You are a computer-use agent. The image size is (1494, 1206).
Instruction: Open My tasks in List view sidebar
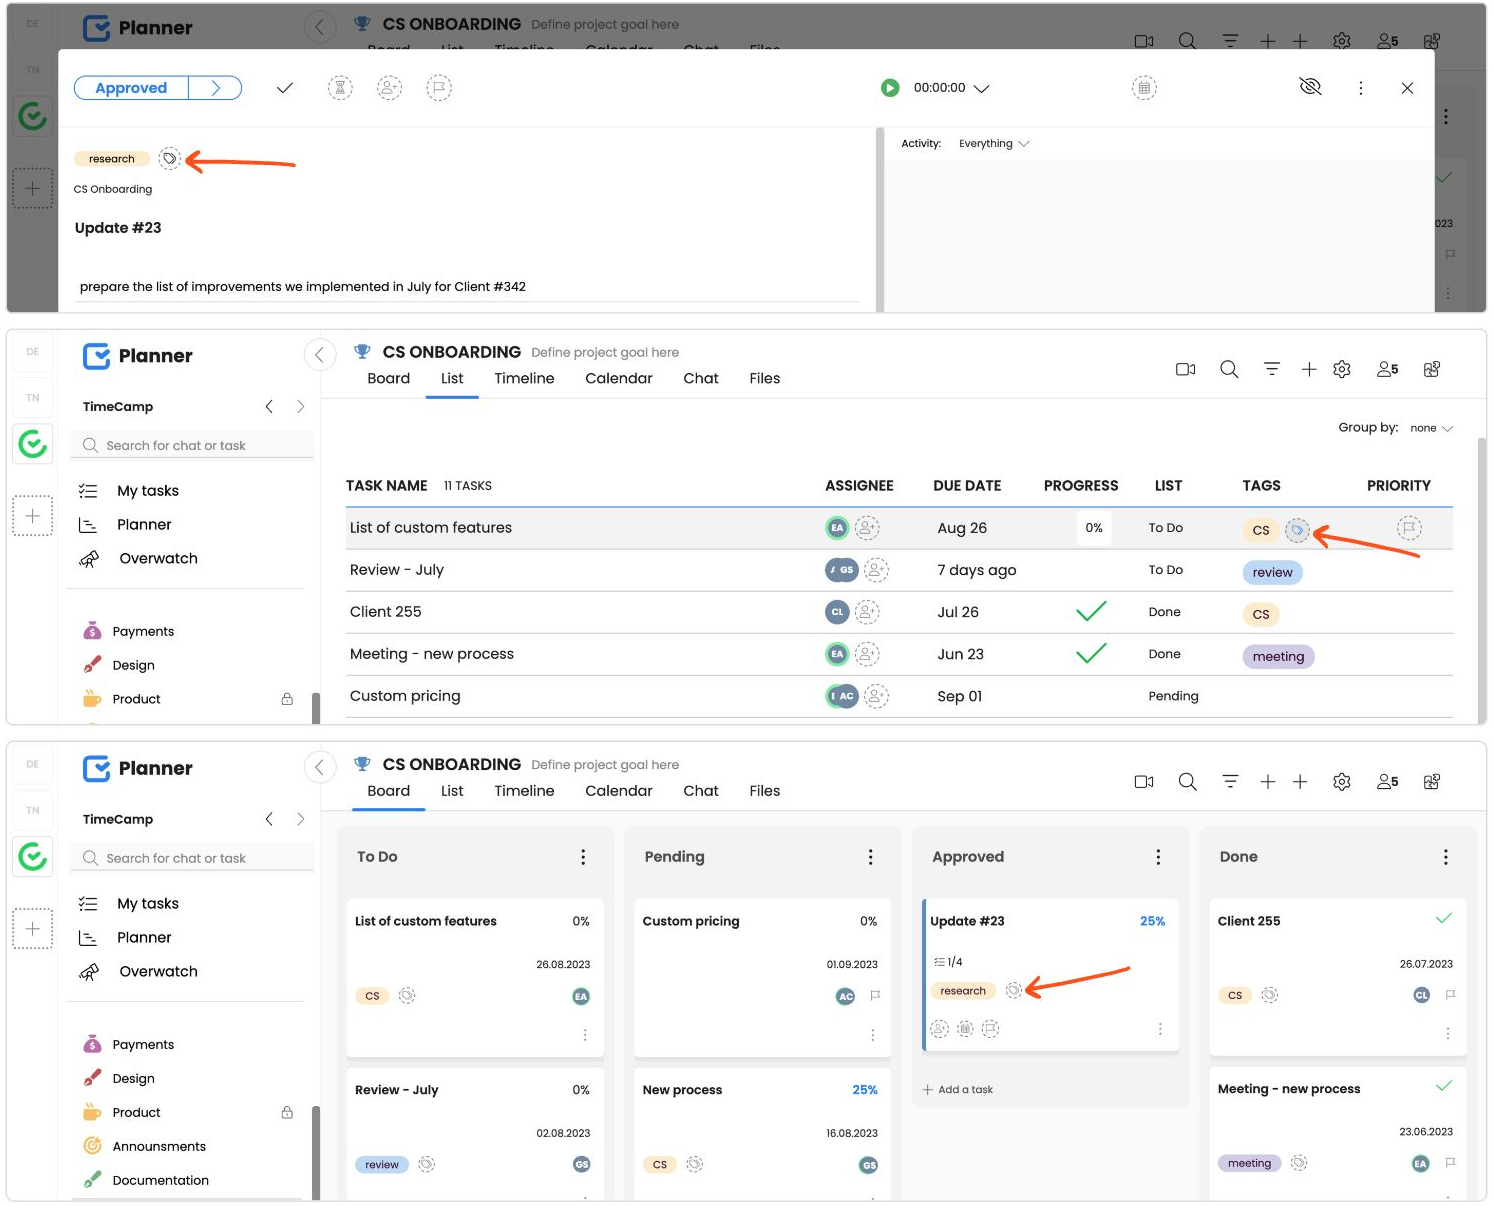[x=148, y=491]
